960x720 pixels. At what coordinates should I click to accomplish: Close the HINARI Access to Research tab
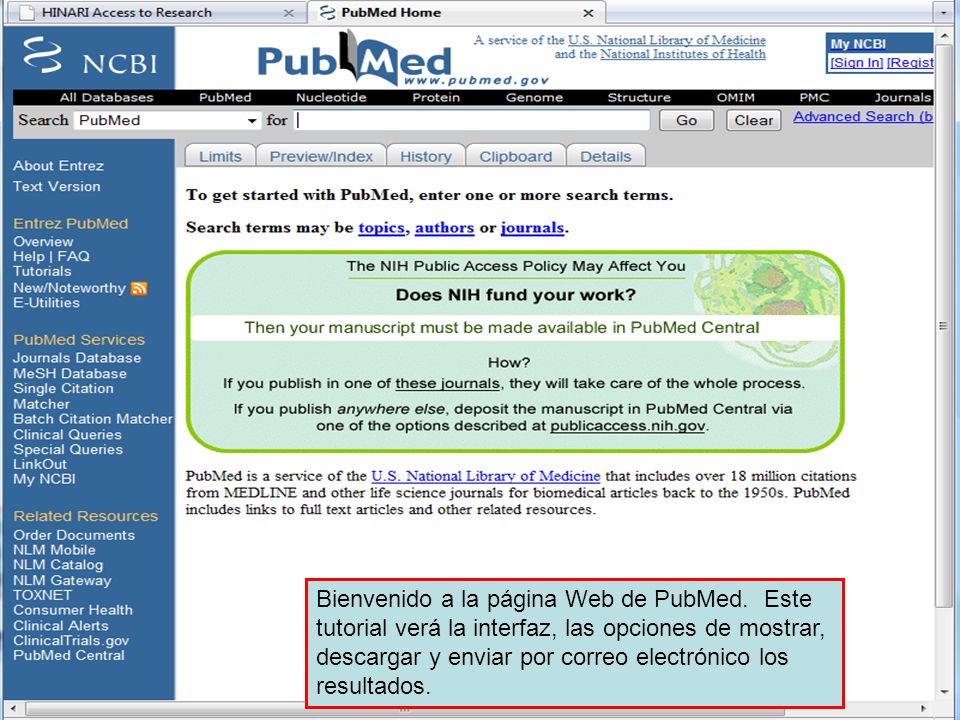click(x=289, y=13)
